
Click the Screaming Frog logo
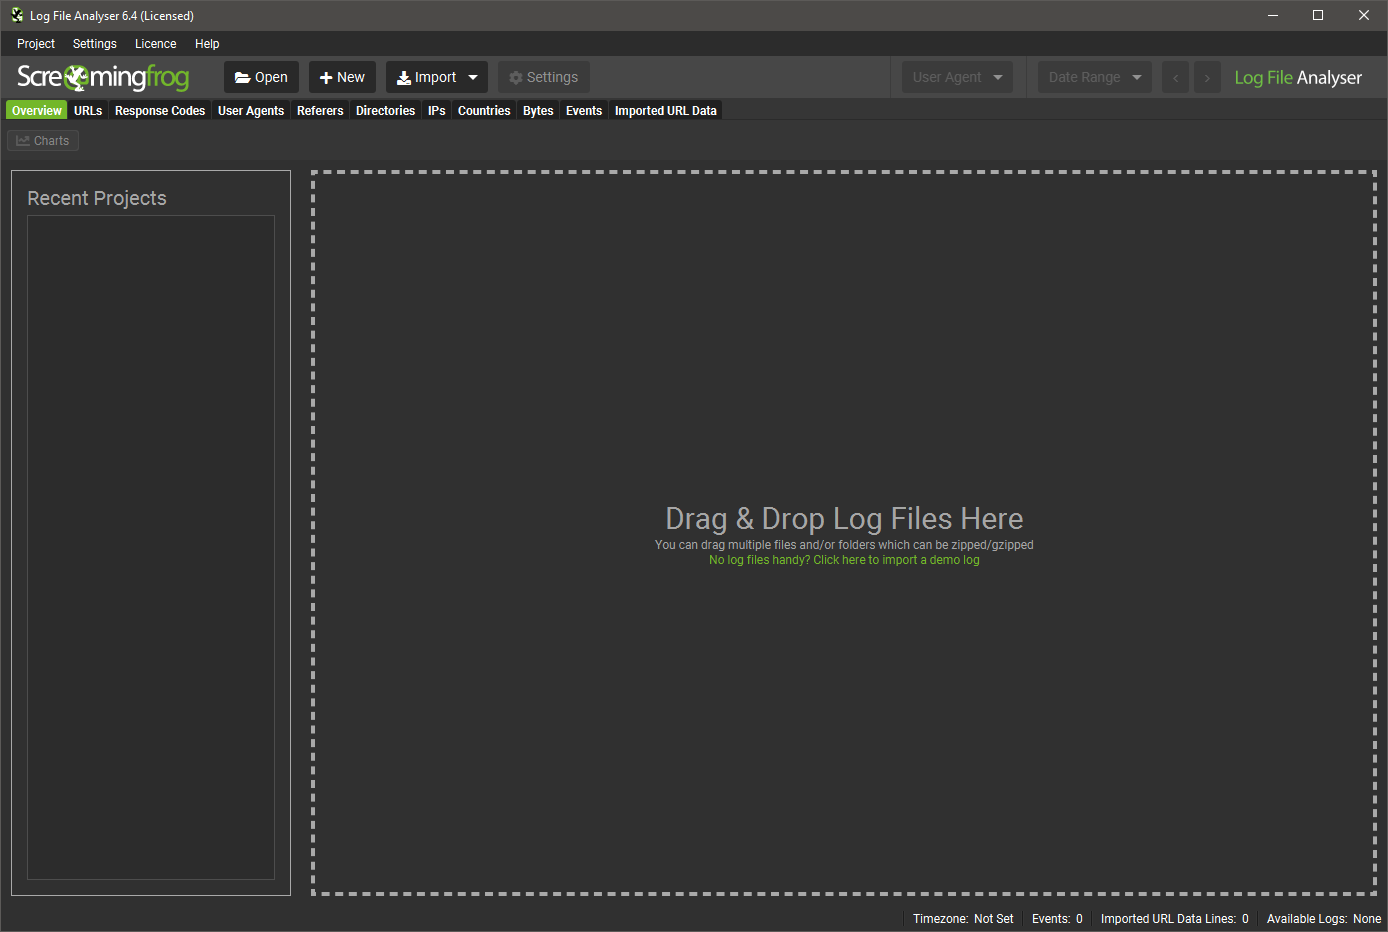[x=103, y=77]
